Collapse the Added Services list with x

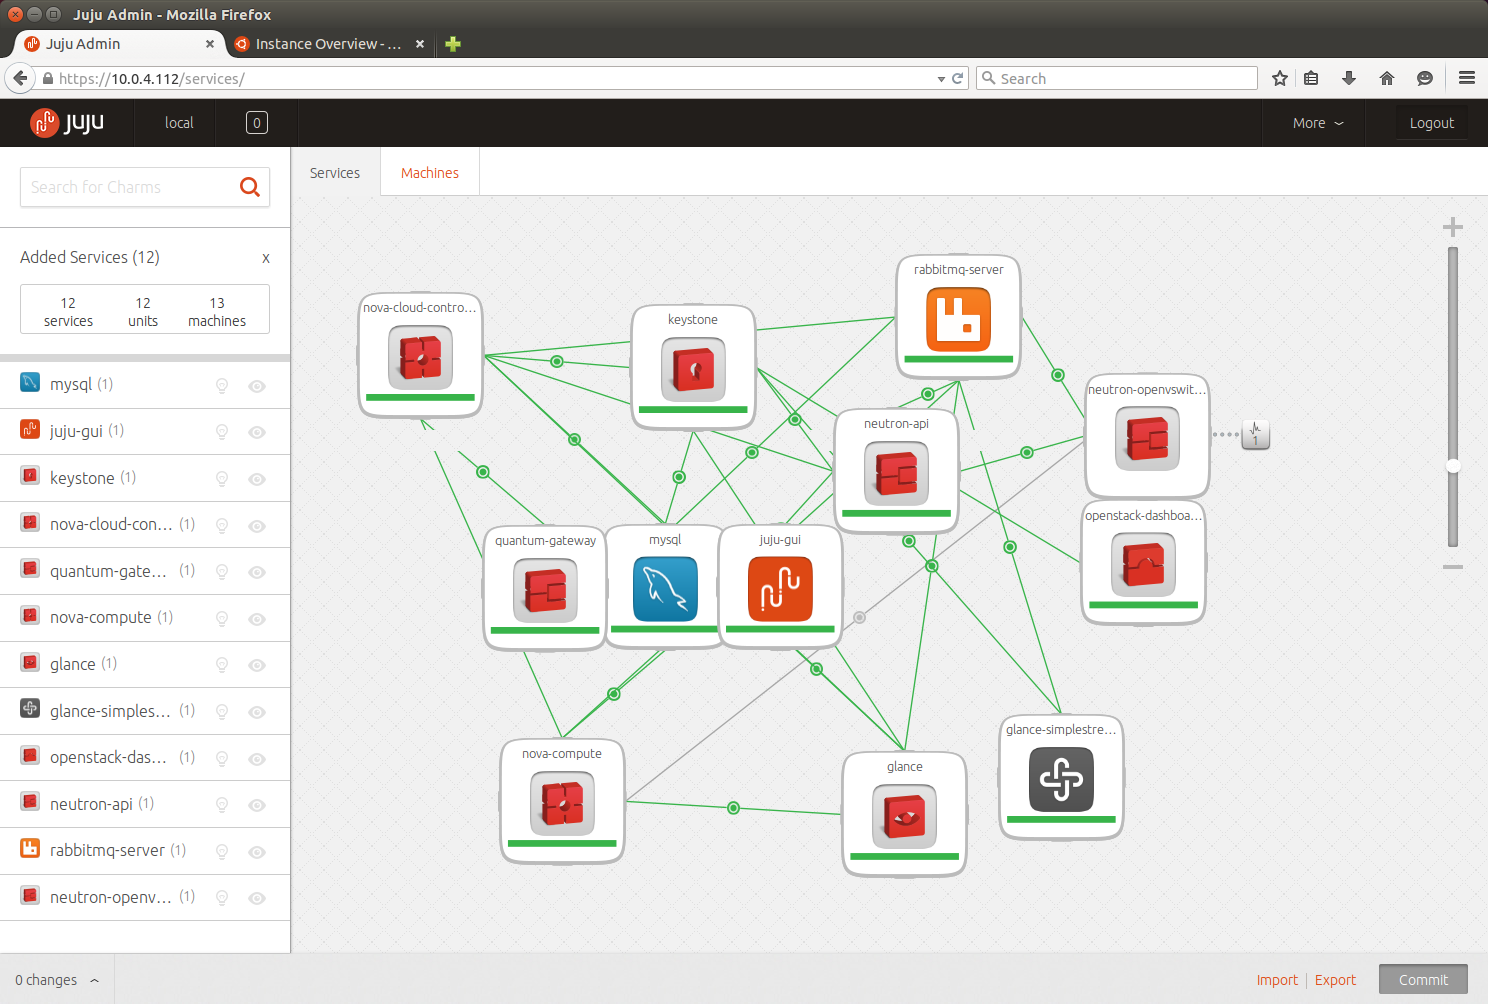tap(266, 258)
